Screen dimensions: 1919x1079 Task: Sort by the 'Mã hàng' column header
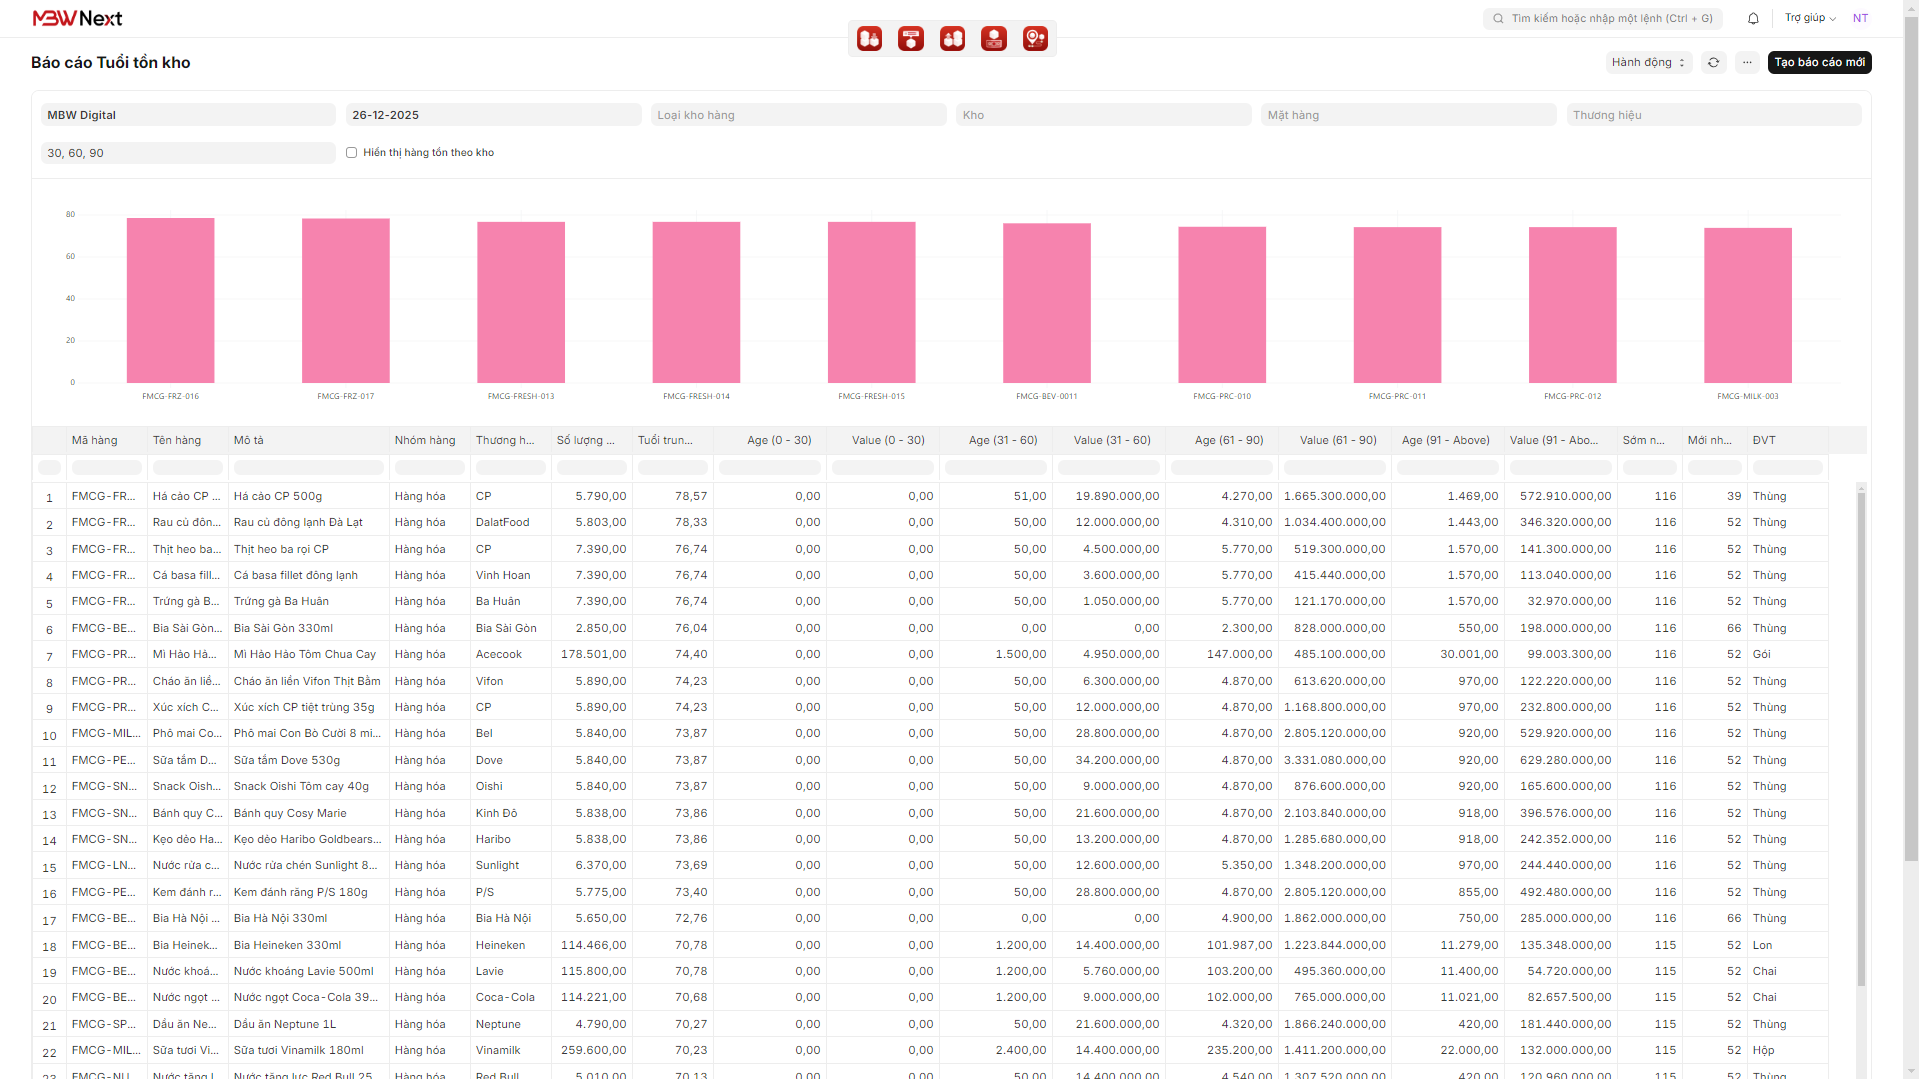95,440
